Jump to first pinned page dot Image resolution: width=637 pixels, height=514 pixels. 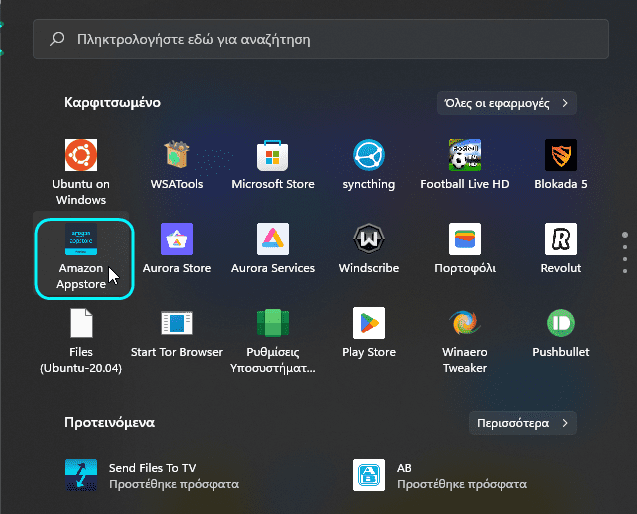pos(625,235)
